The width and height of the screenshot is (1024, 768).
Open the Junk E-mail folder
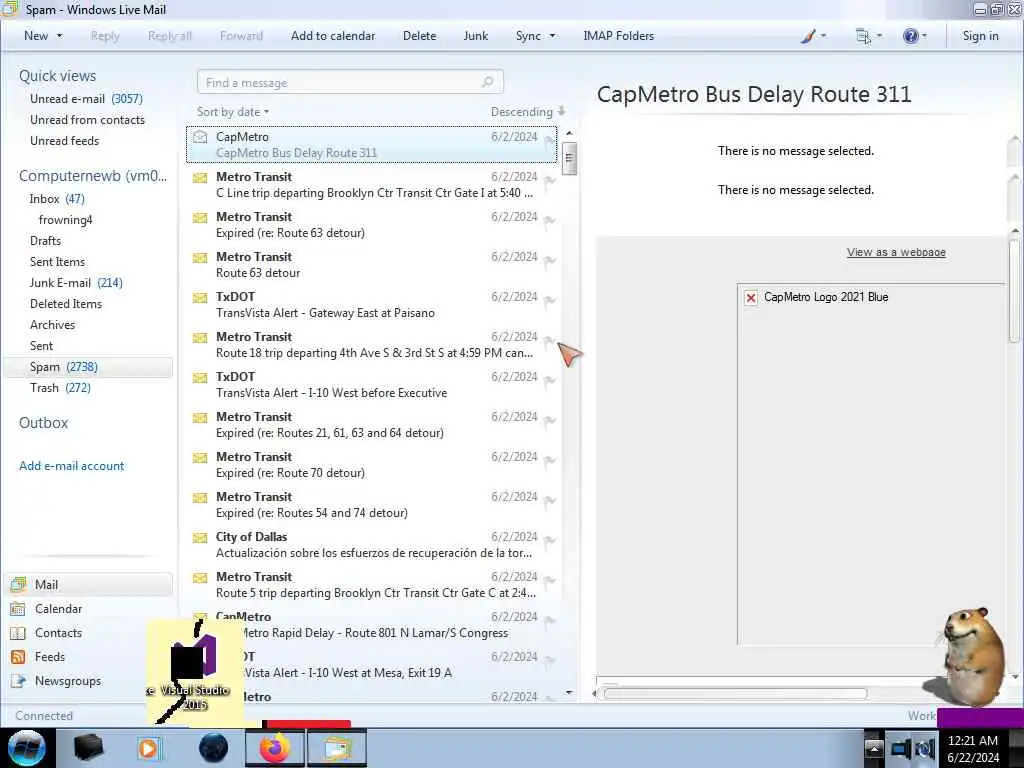[x=76, y=283]
